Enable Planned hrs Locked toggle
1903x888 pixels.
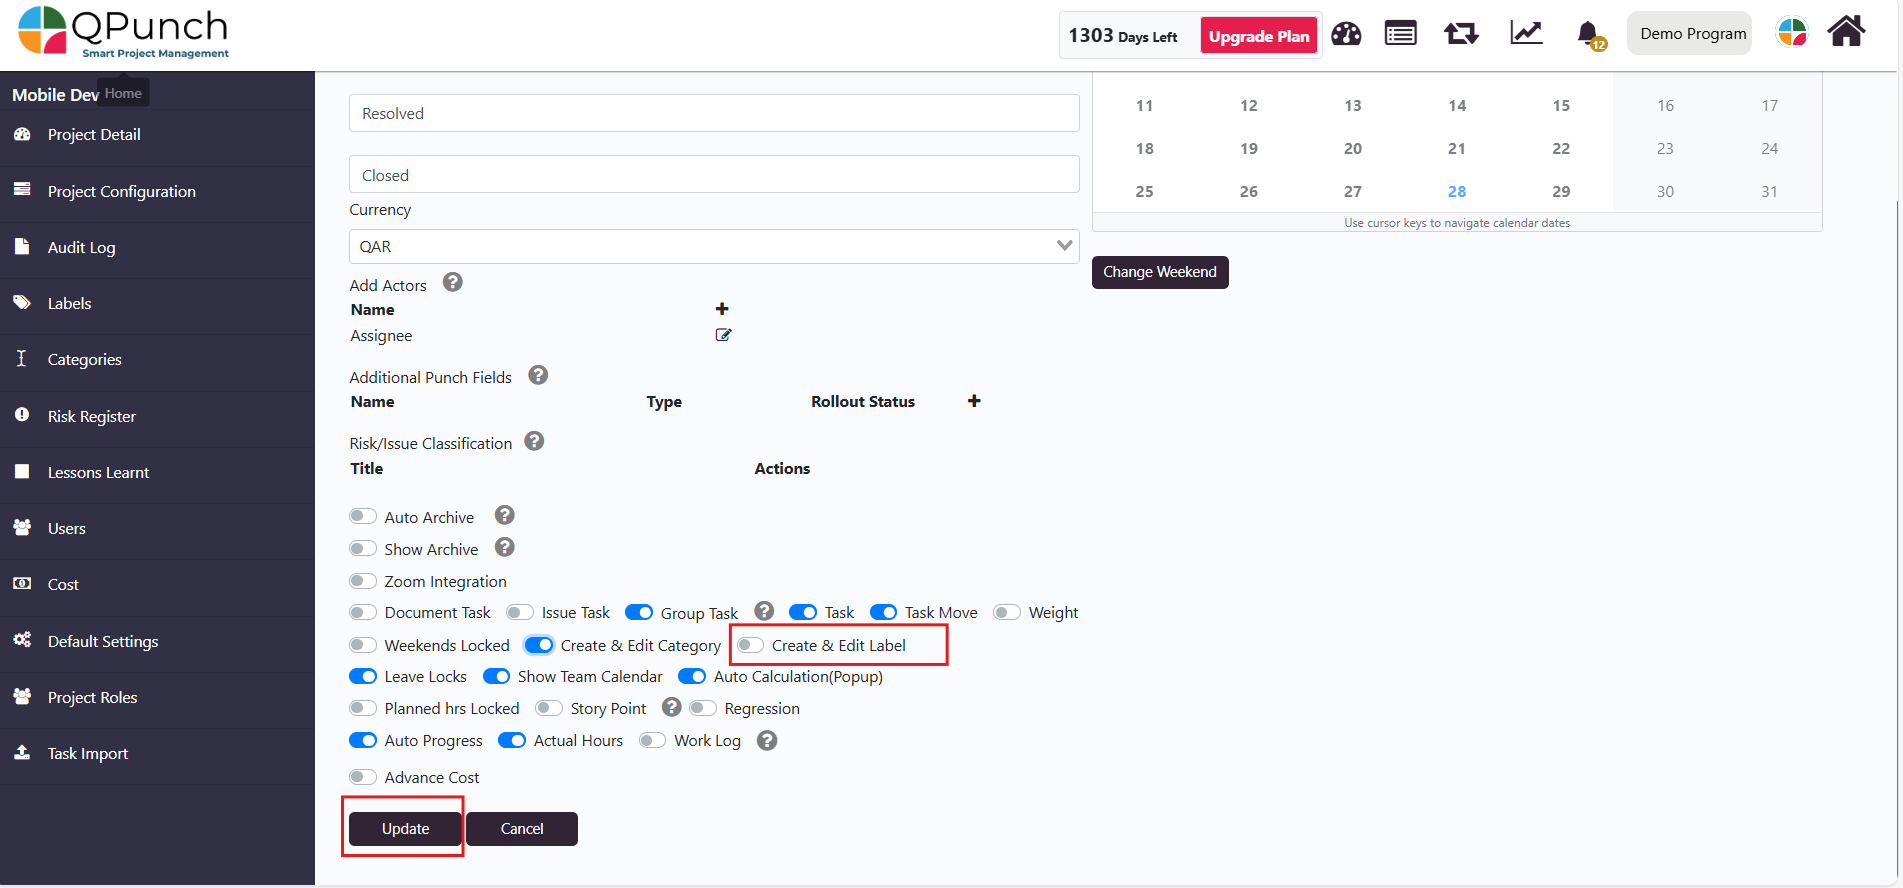point(363,708)
